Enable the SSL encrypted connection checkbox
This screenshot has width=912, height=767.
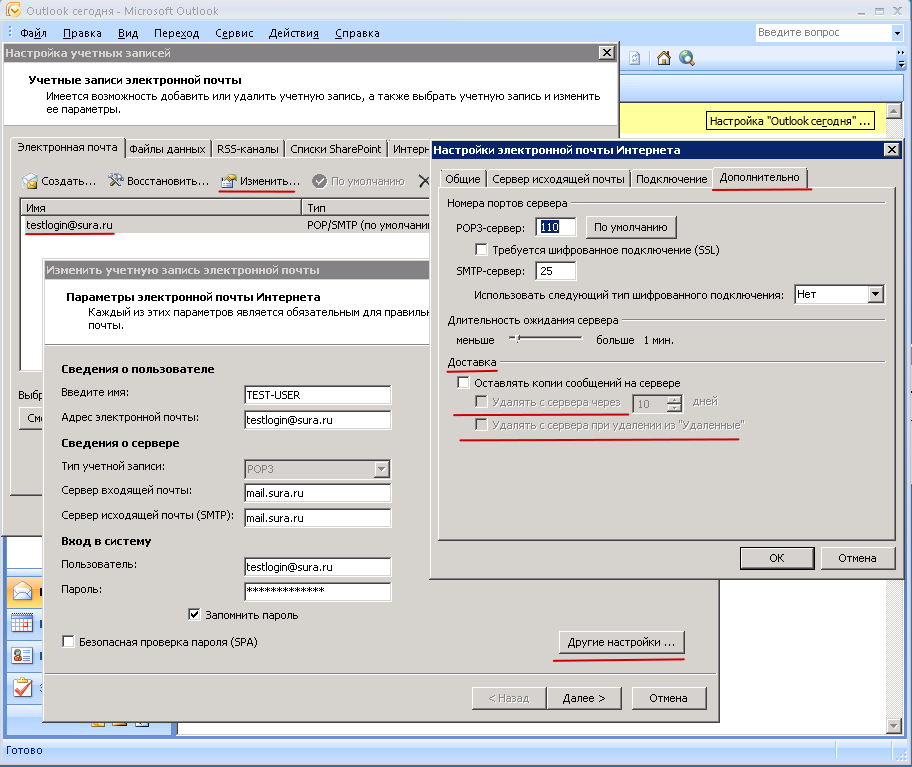tap(482, 250)
